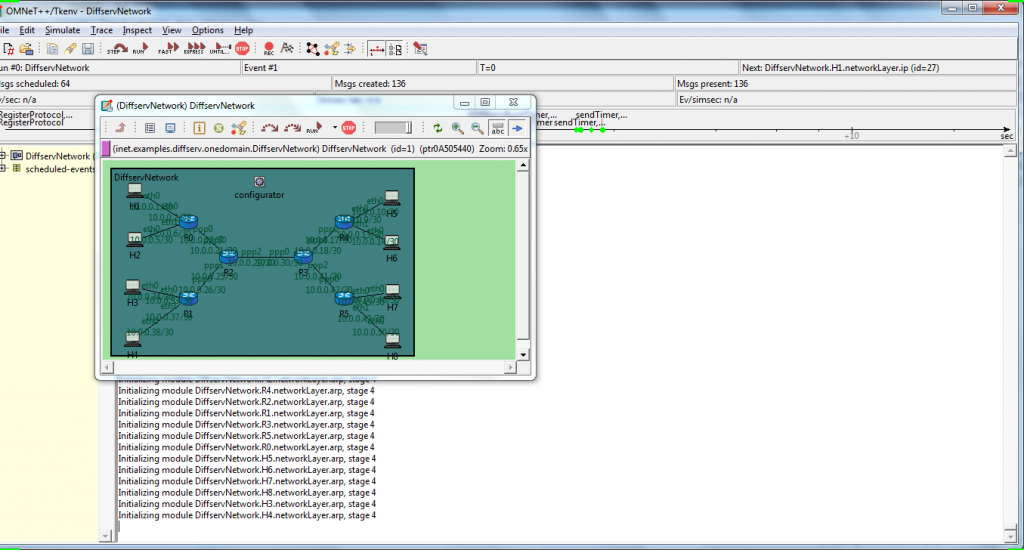Toggle the abc labels button in inspector
The width and height of the screenshot is (1024, 550).
coord(497,128)
